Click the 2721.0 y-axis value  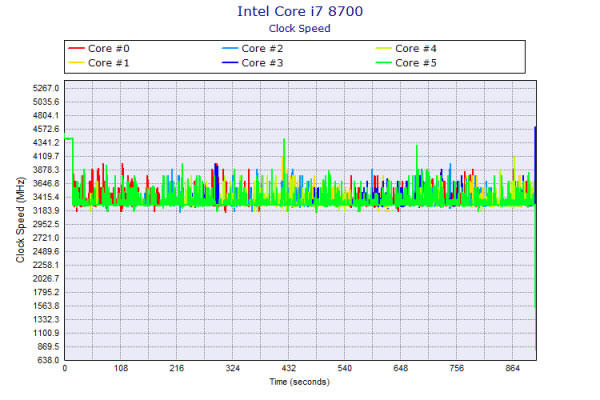46,238
